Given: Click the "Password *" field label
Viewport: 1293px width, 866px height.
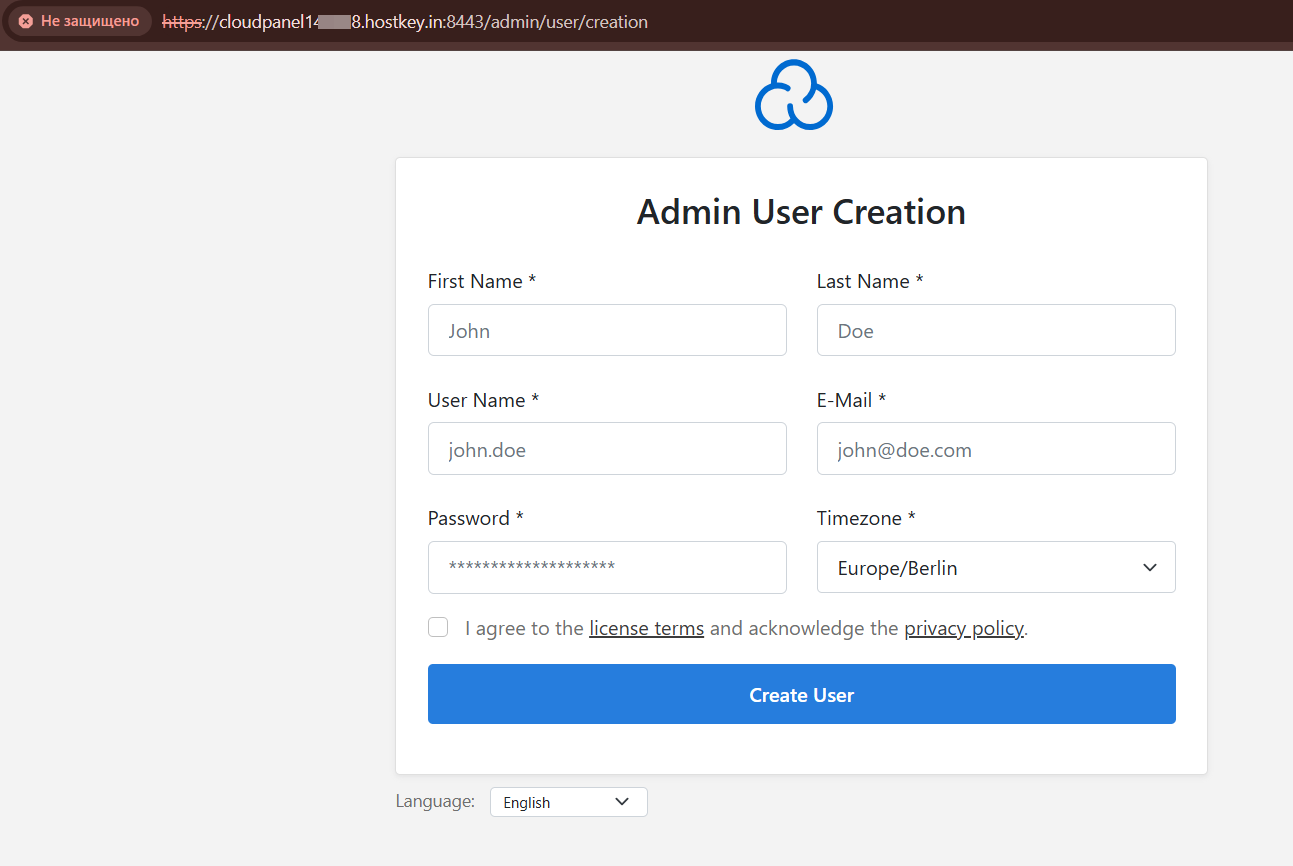Looking at the screenshot, I should point(475,518).
